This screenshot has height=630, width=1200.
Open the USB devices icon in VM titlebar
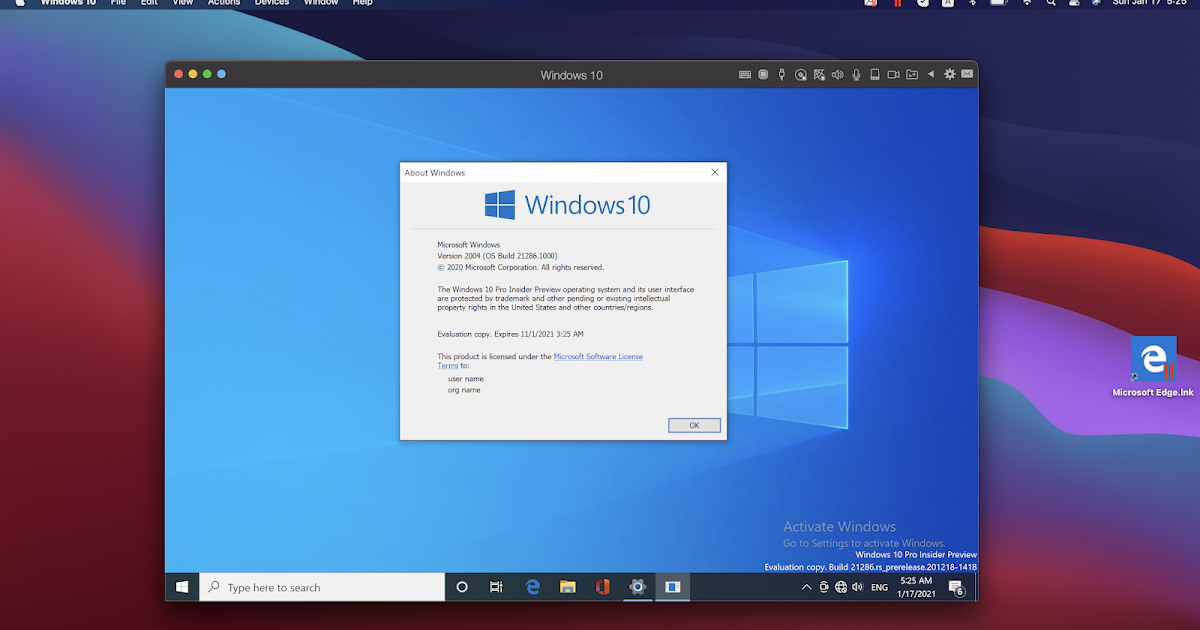[x=781, y=74]
